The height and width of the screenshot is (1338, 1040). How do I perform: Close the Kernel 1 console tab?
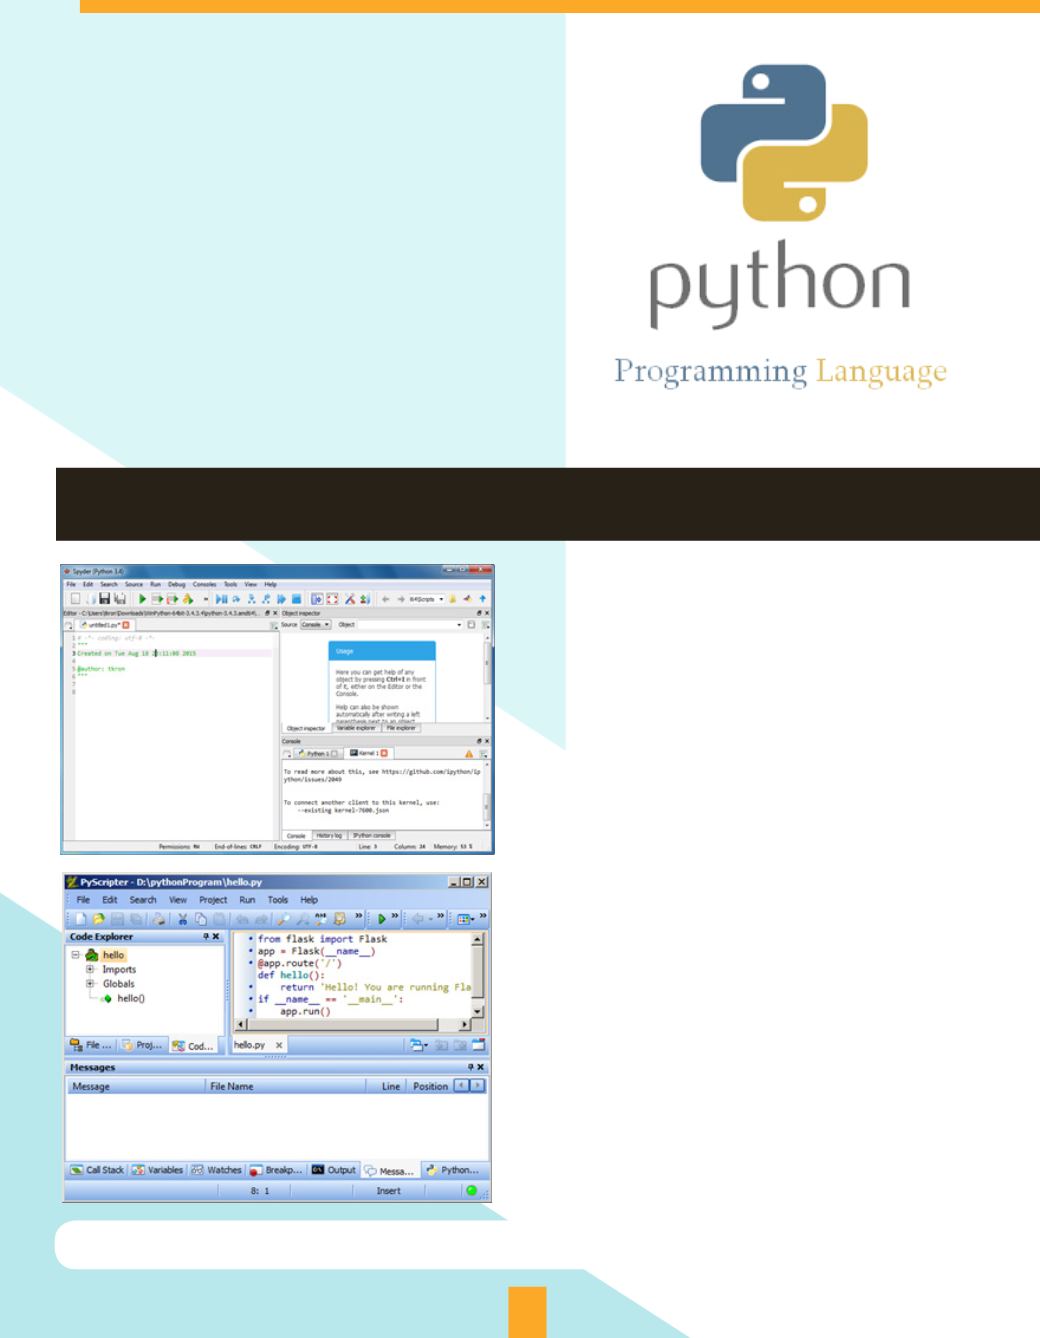(x=385, y=753)
